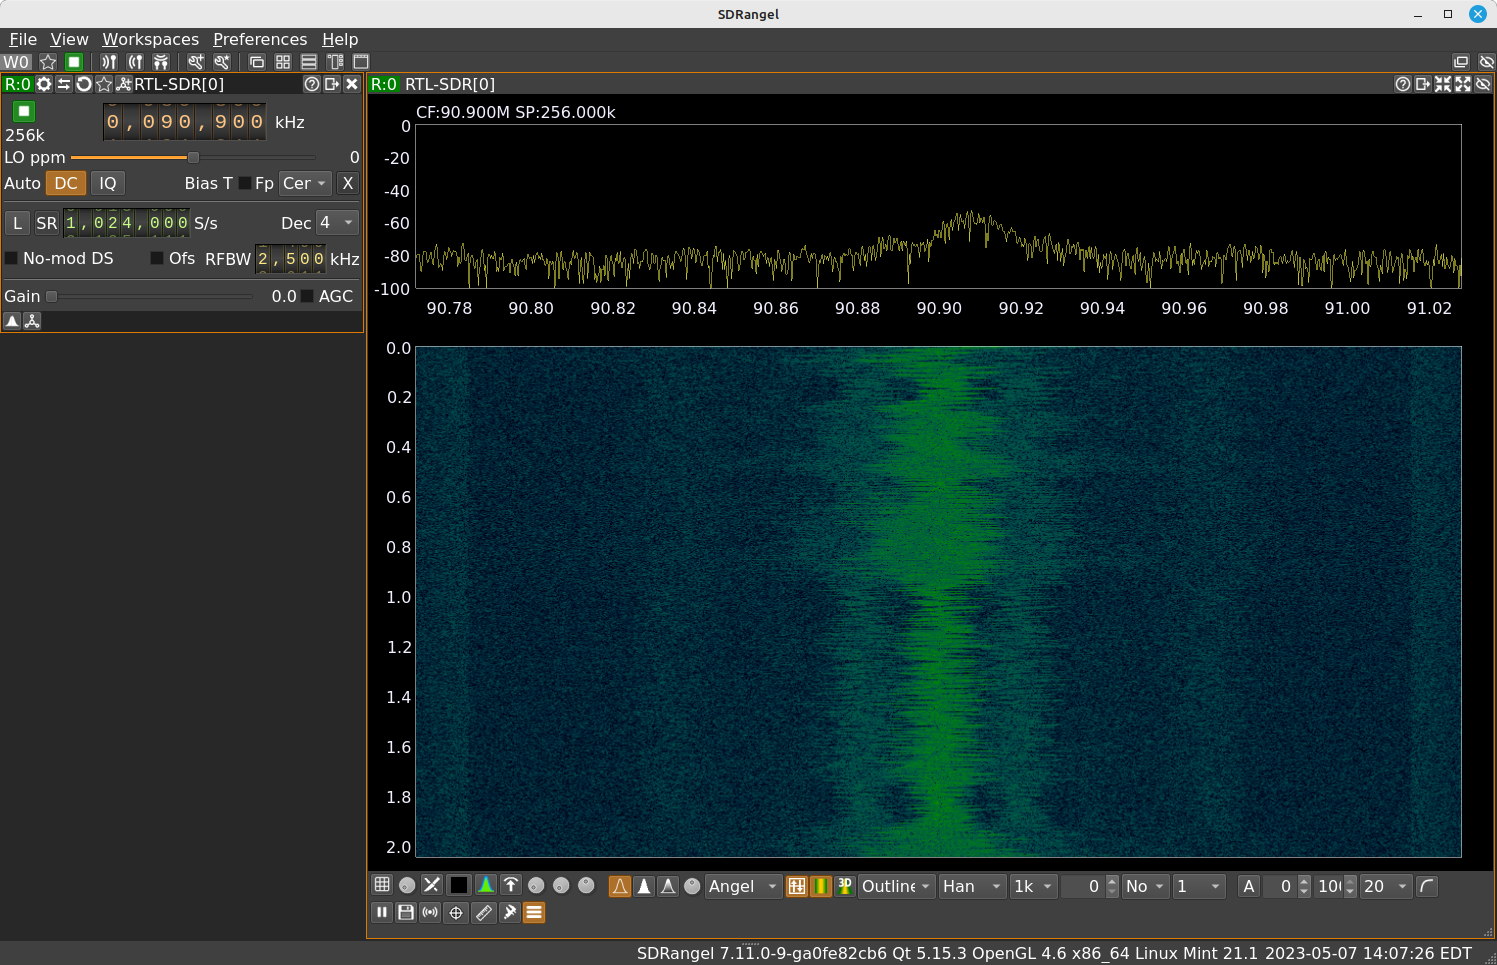Image resolution: width=1497 pixels, height=965 pixels.
Task: Click the add Rx device icon
Action: (109, 62)
